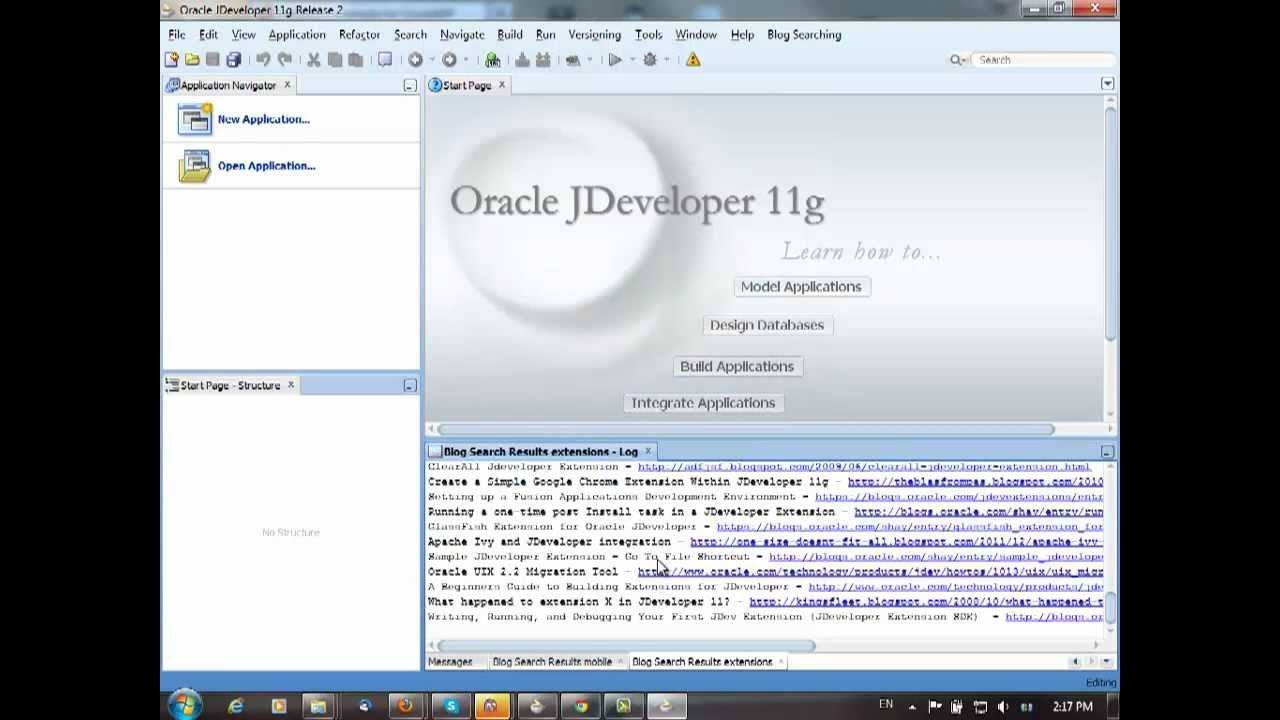Click the Copy toolbar icon
The image size is (1280, 720).
point(334,60)
